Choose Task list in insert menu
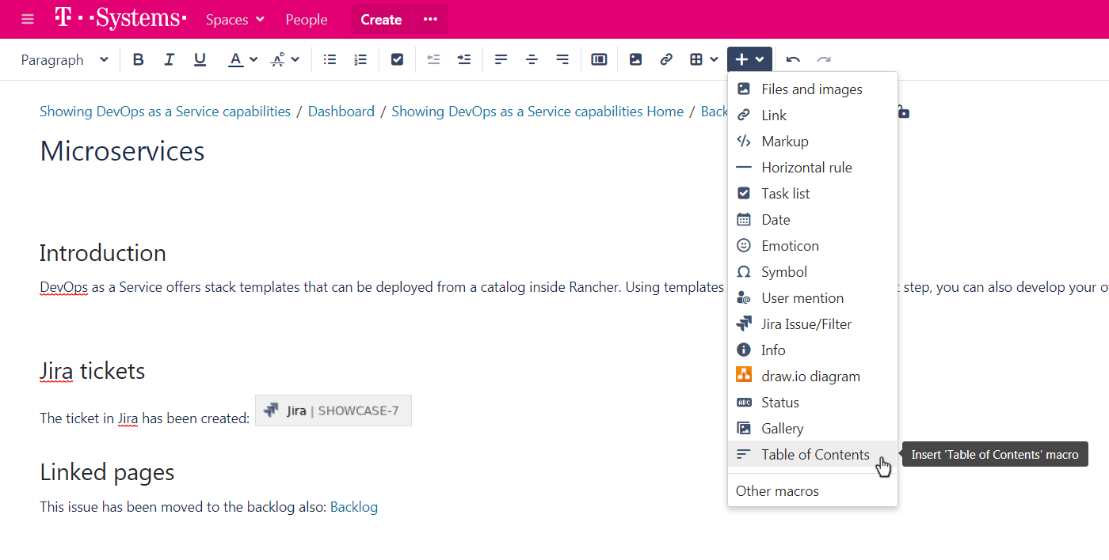Screen dimensions: 1109x560 pos(813,194)
